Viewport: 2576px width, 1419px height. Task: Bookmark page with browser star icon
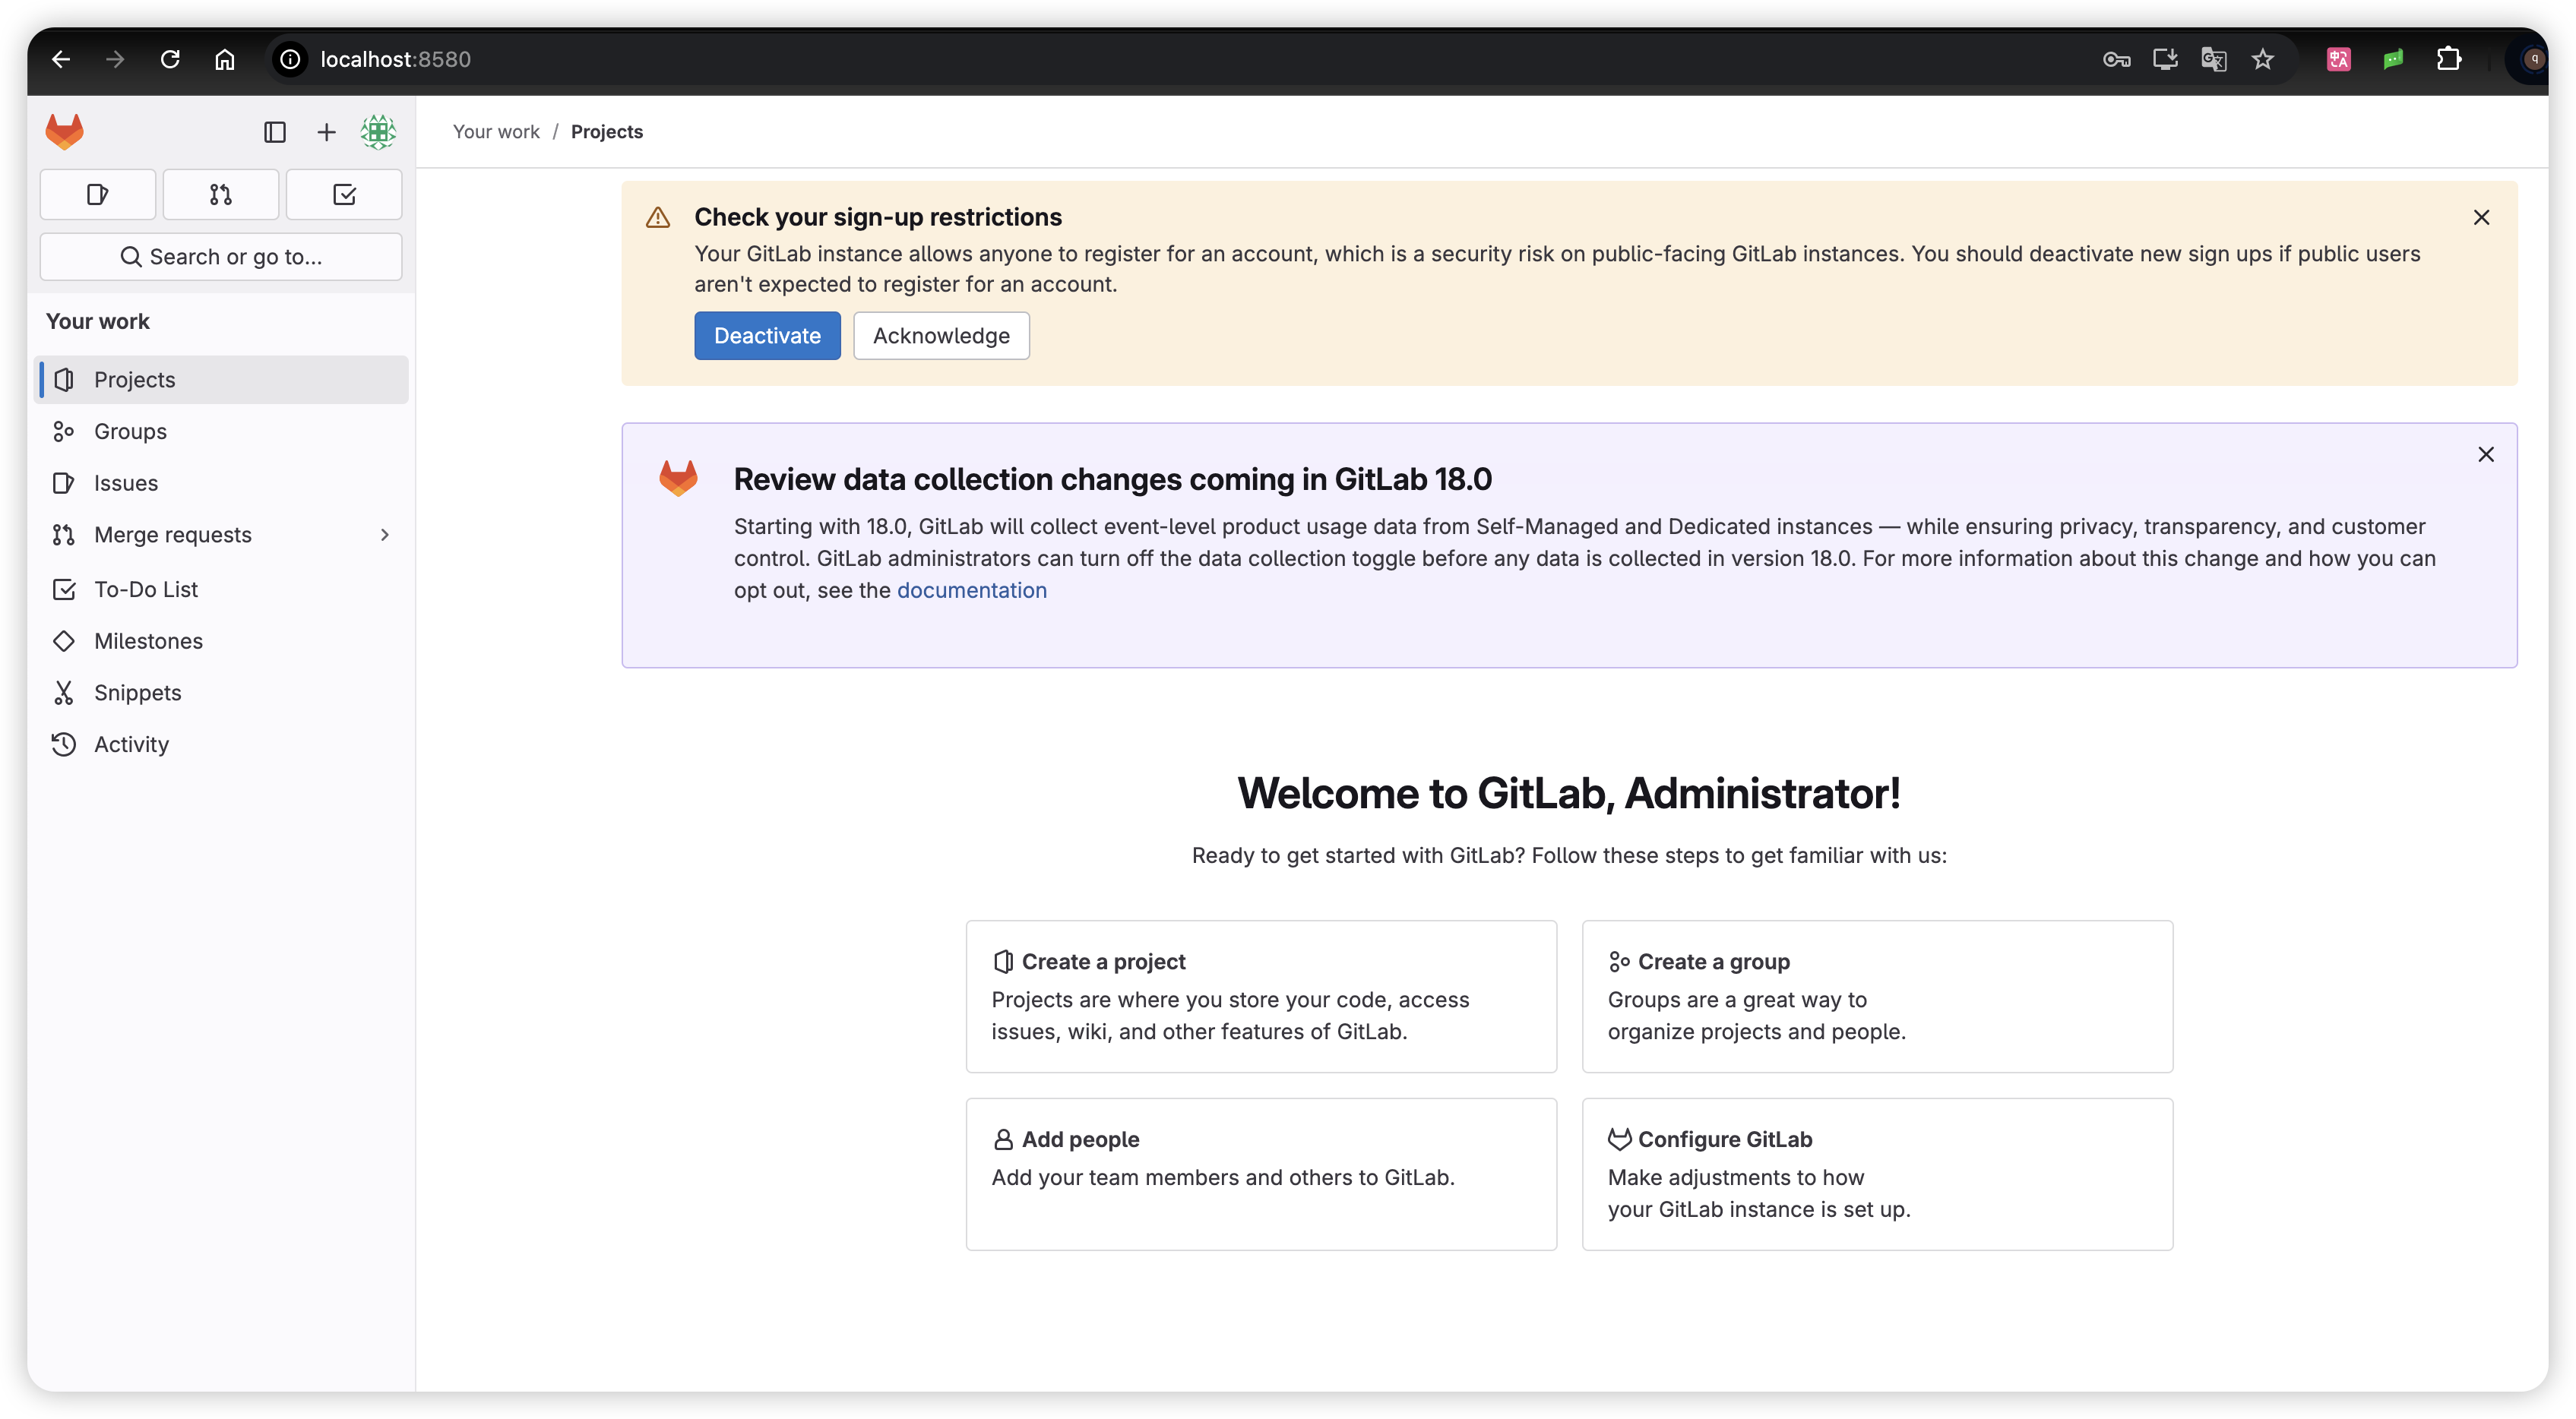[2262, 59]
